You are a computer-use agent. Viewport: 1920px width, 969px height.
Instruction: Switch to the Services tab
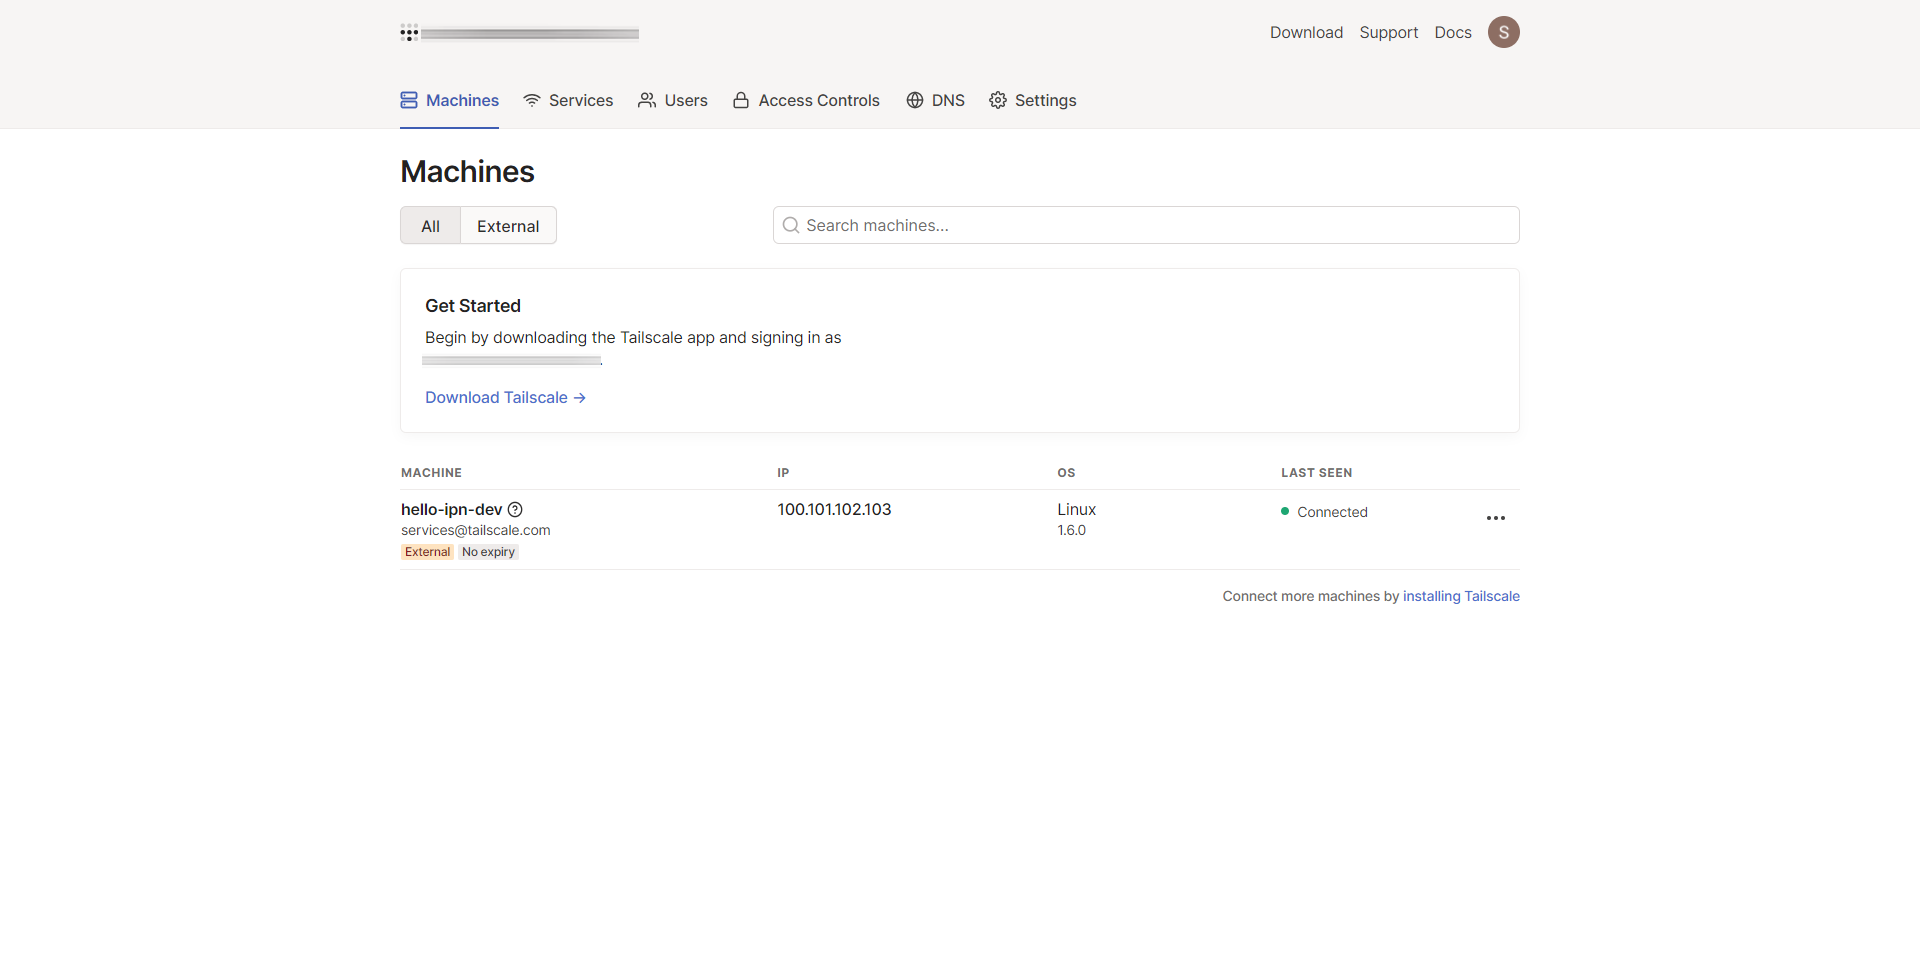coord(568,100)
